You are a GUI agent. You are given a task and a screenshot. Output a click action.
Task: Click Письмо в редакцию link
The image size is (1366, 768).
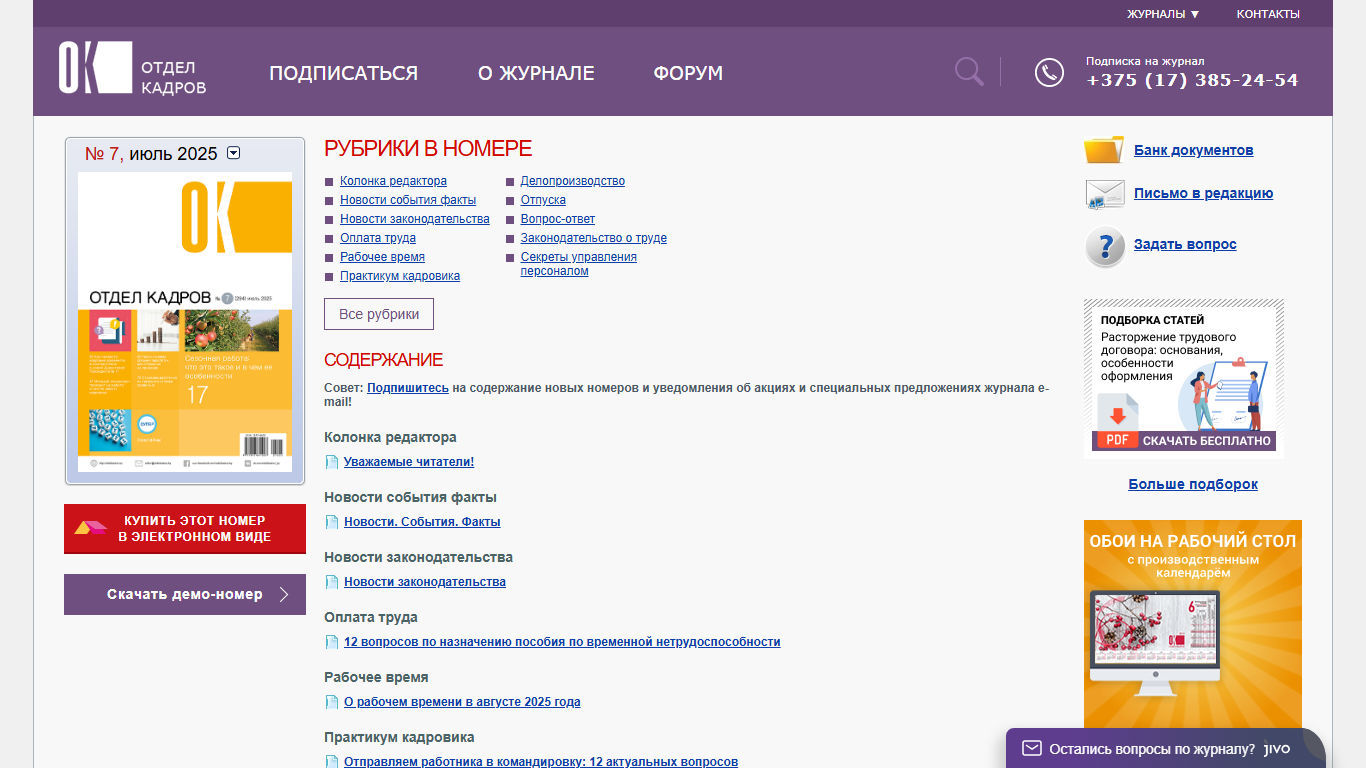pos(1204,193)
